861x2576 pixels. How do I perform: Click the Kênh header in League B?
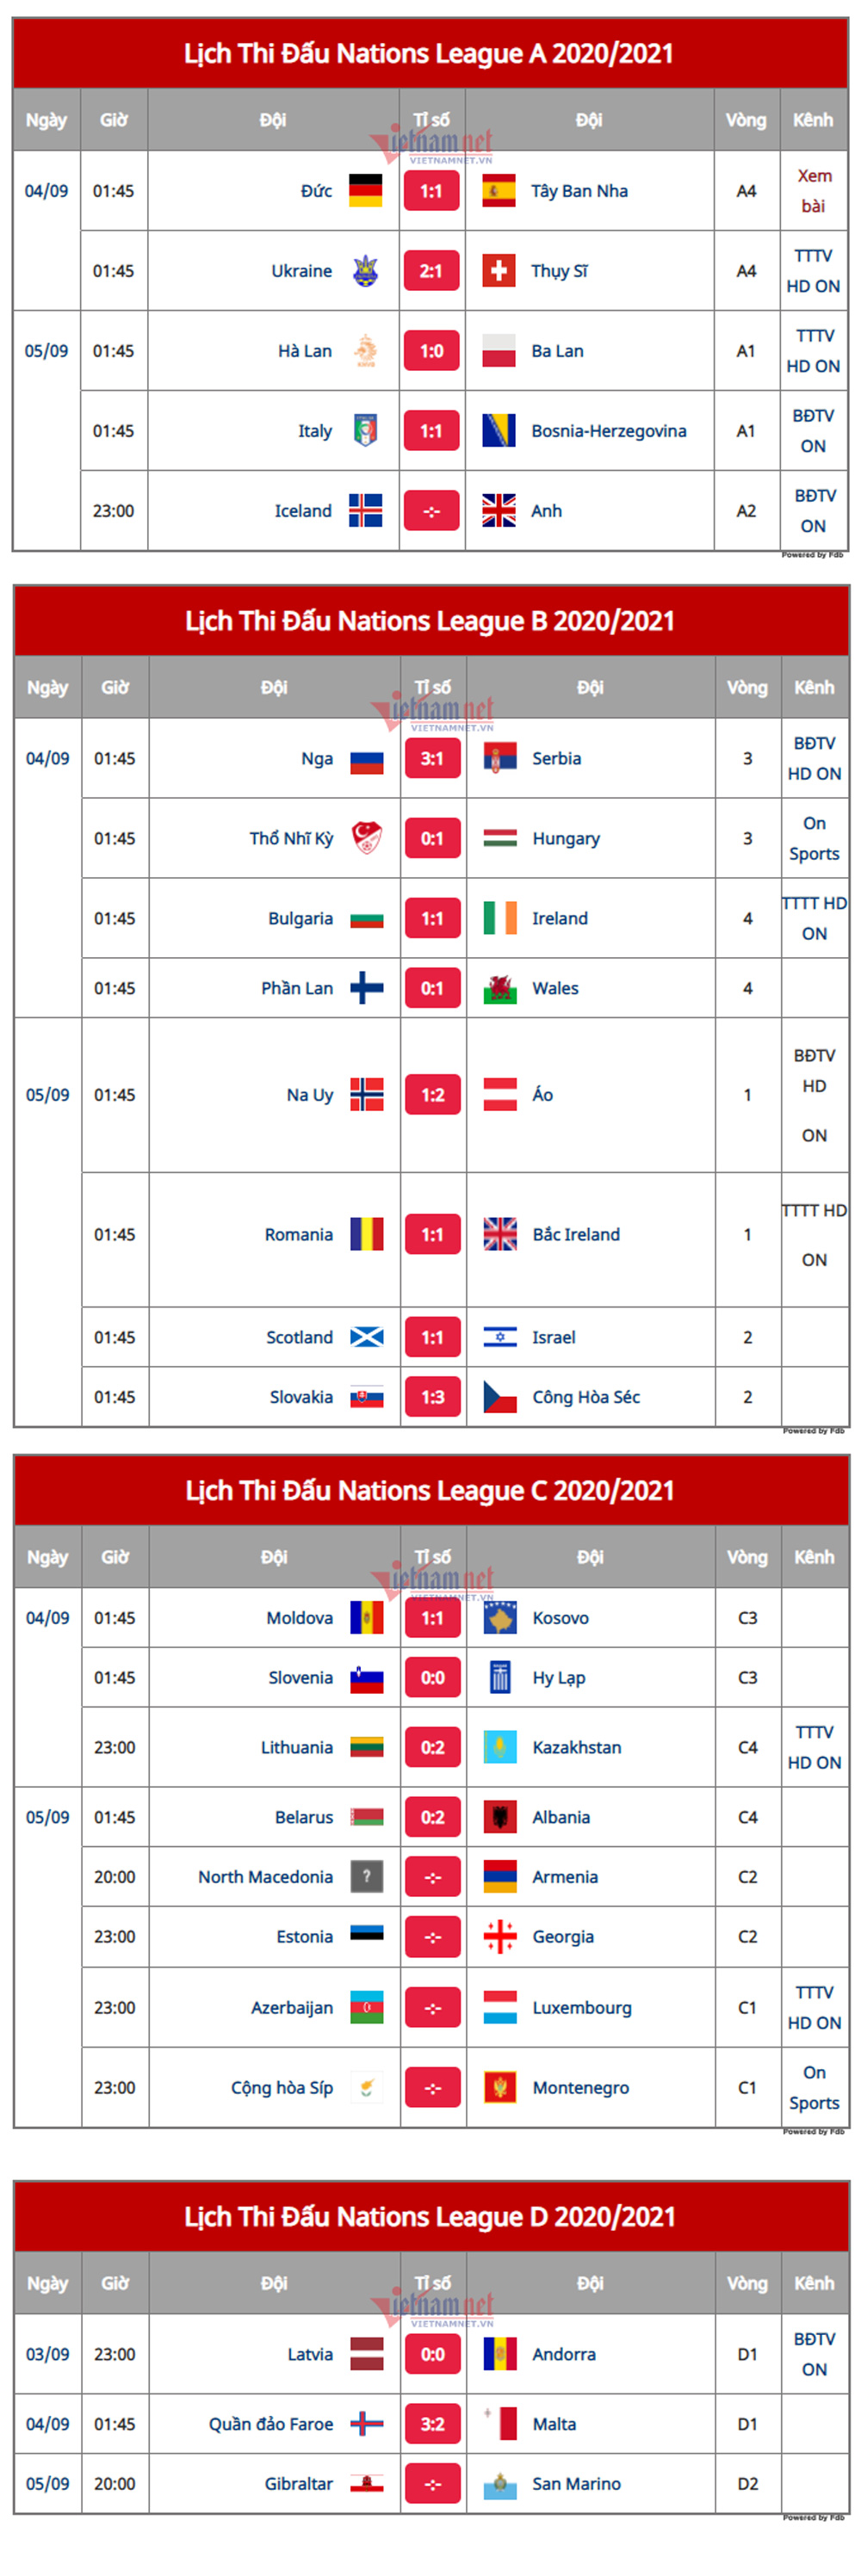pyautogui.click(x=814, y=687)
